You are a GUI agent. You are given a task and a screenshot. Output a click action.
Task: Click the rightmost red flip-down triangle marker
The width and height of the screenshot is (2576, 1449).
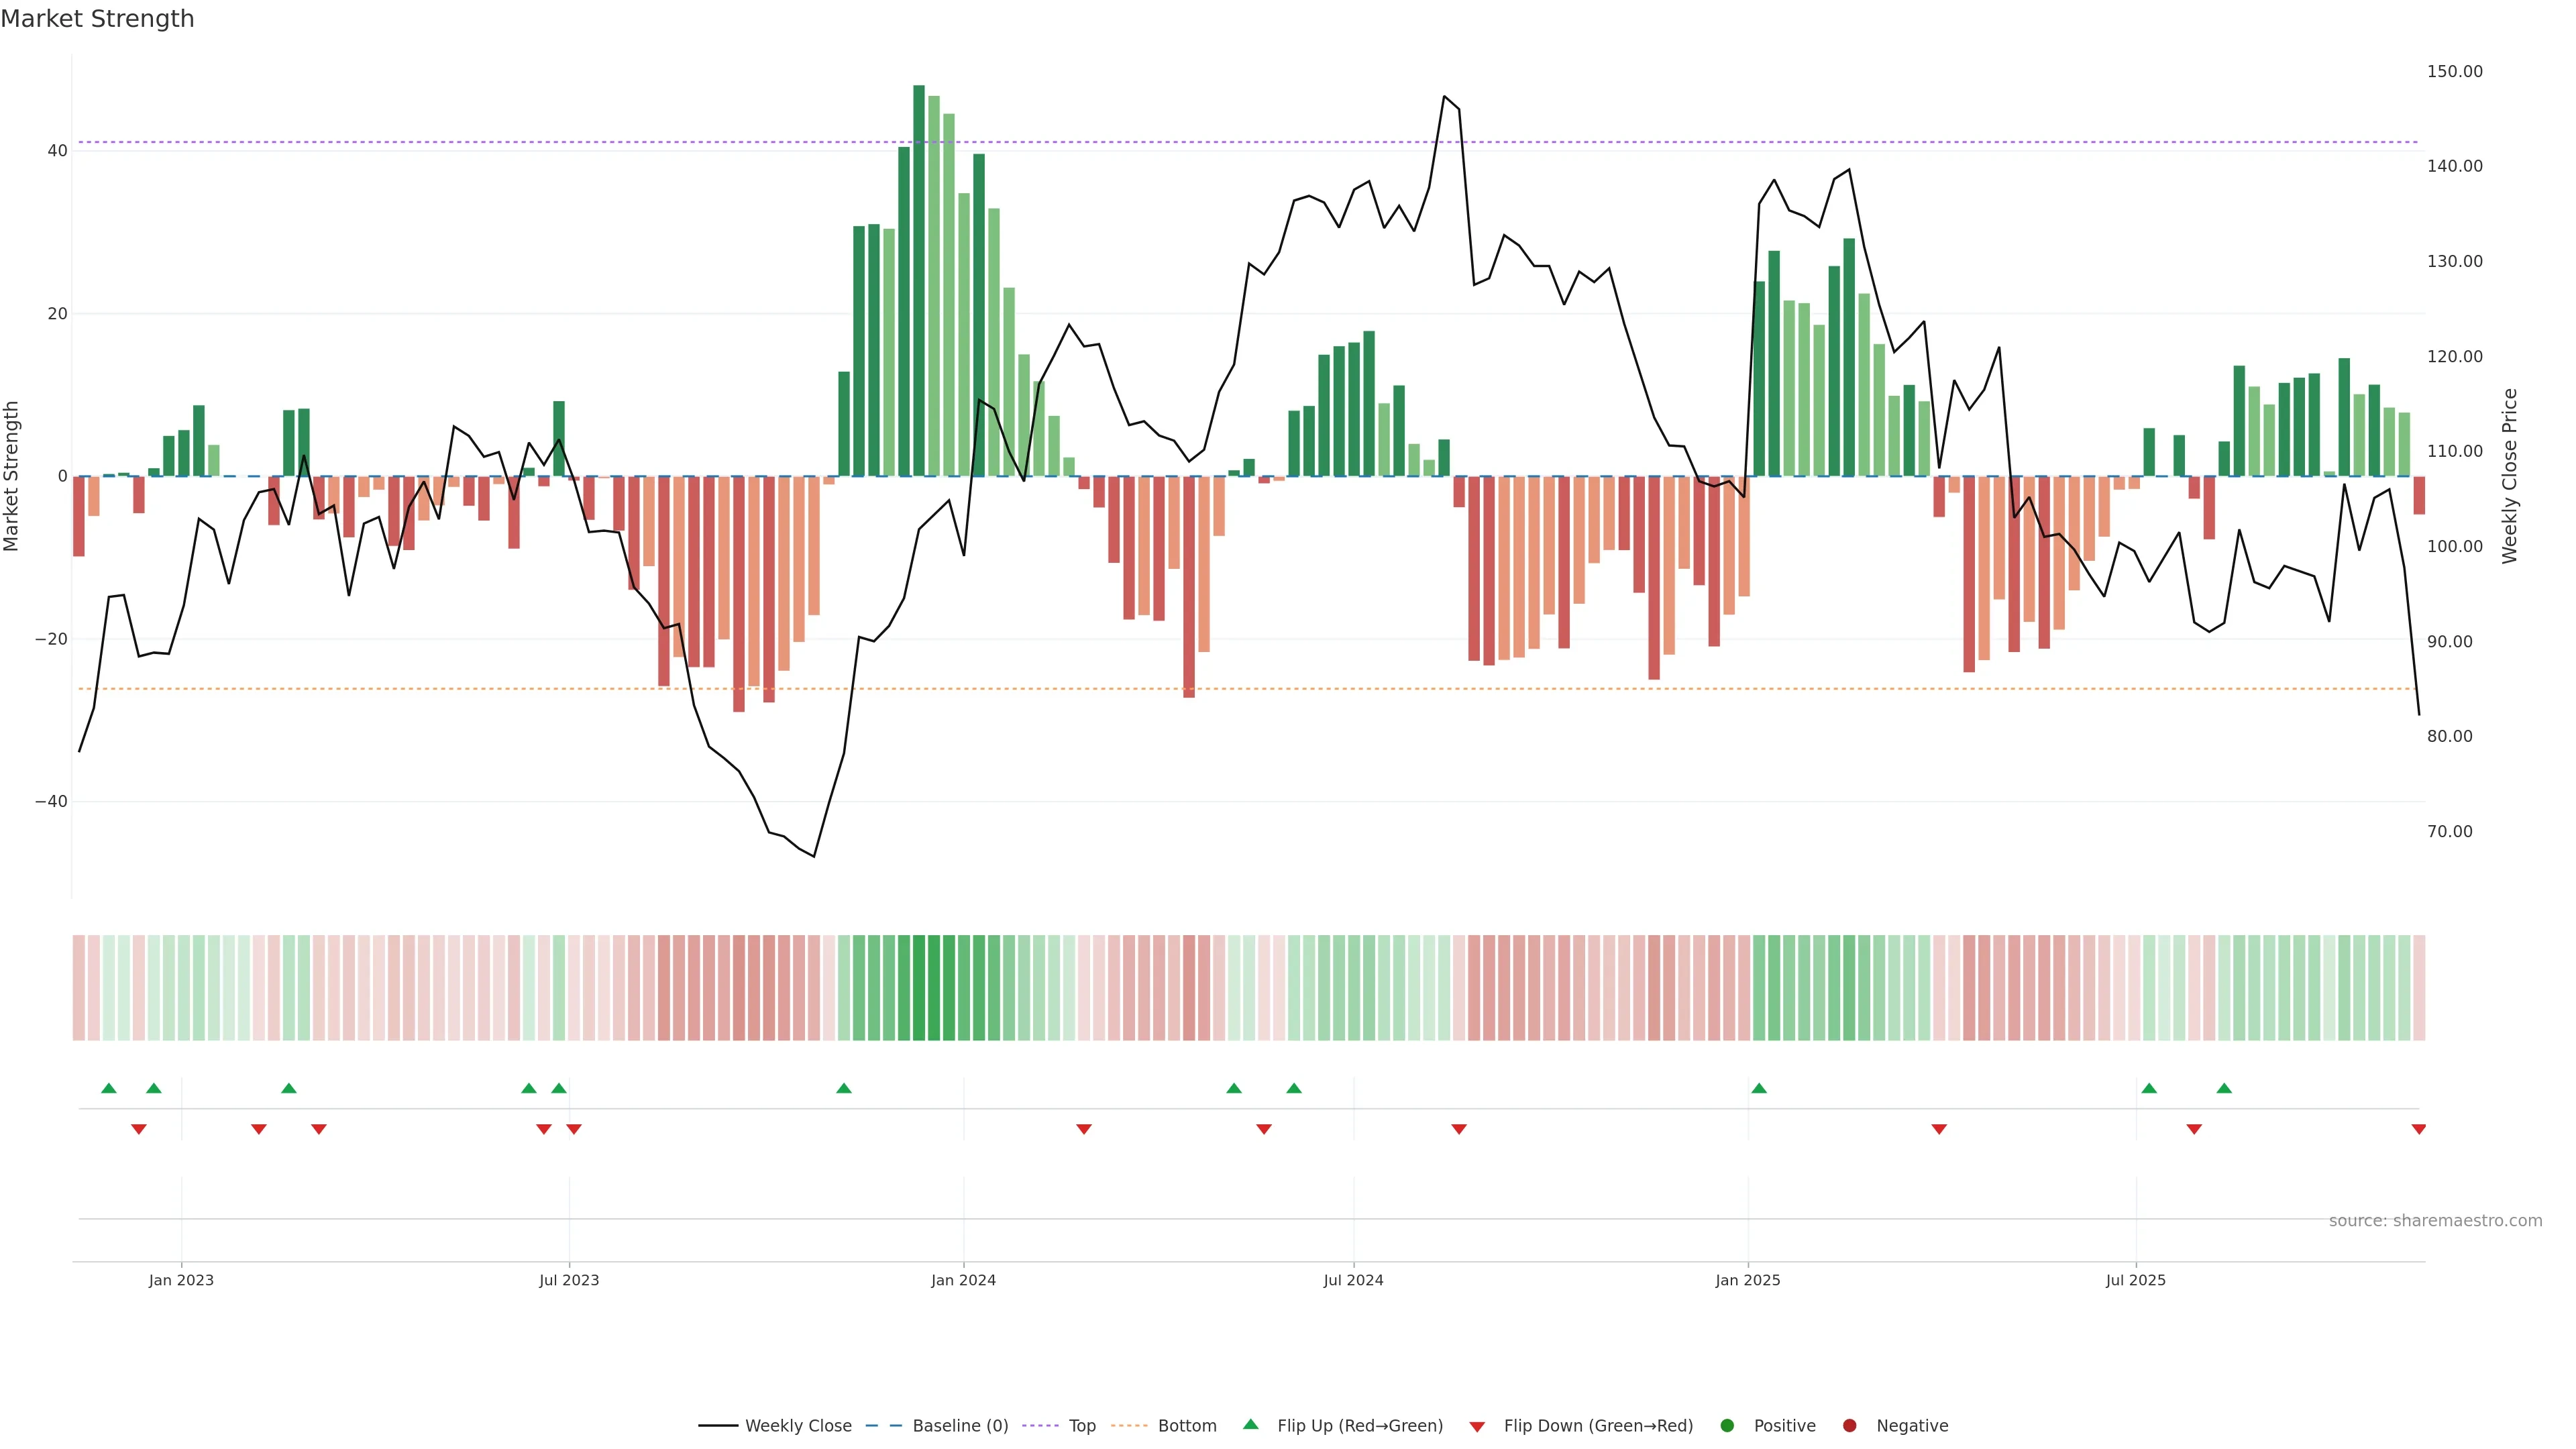click(x=2419, y=1129)
